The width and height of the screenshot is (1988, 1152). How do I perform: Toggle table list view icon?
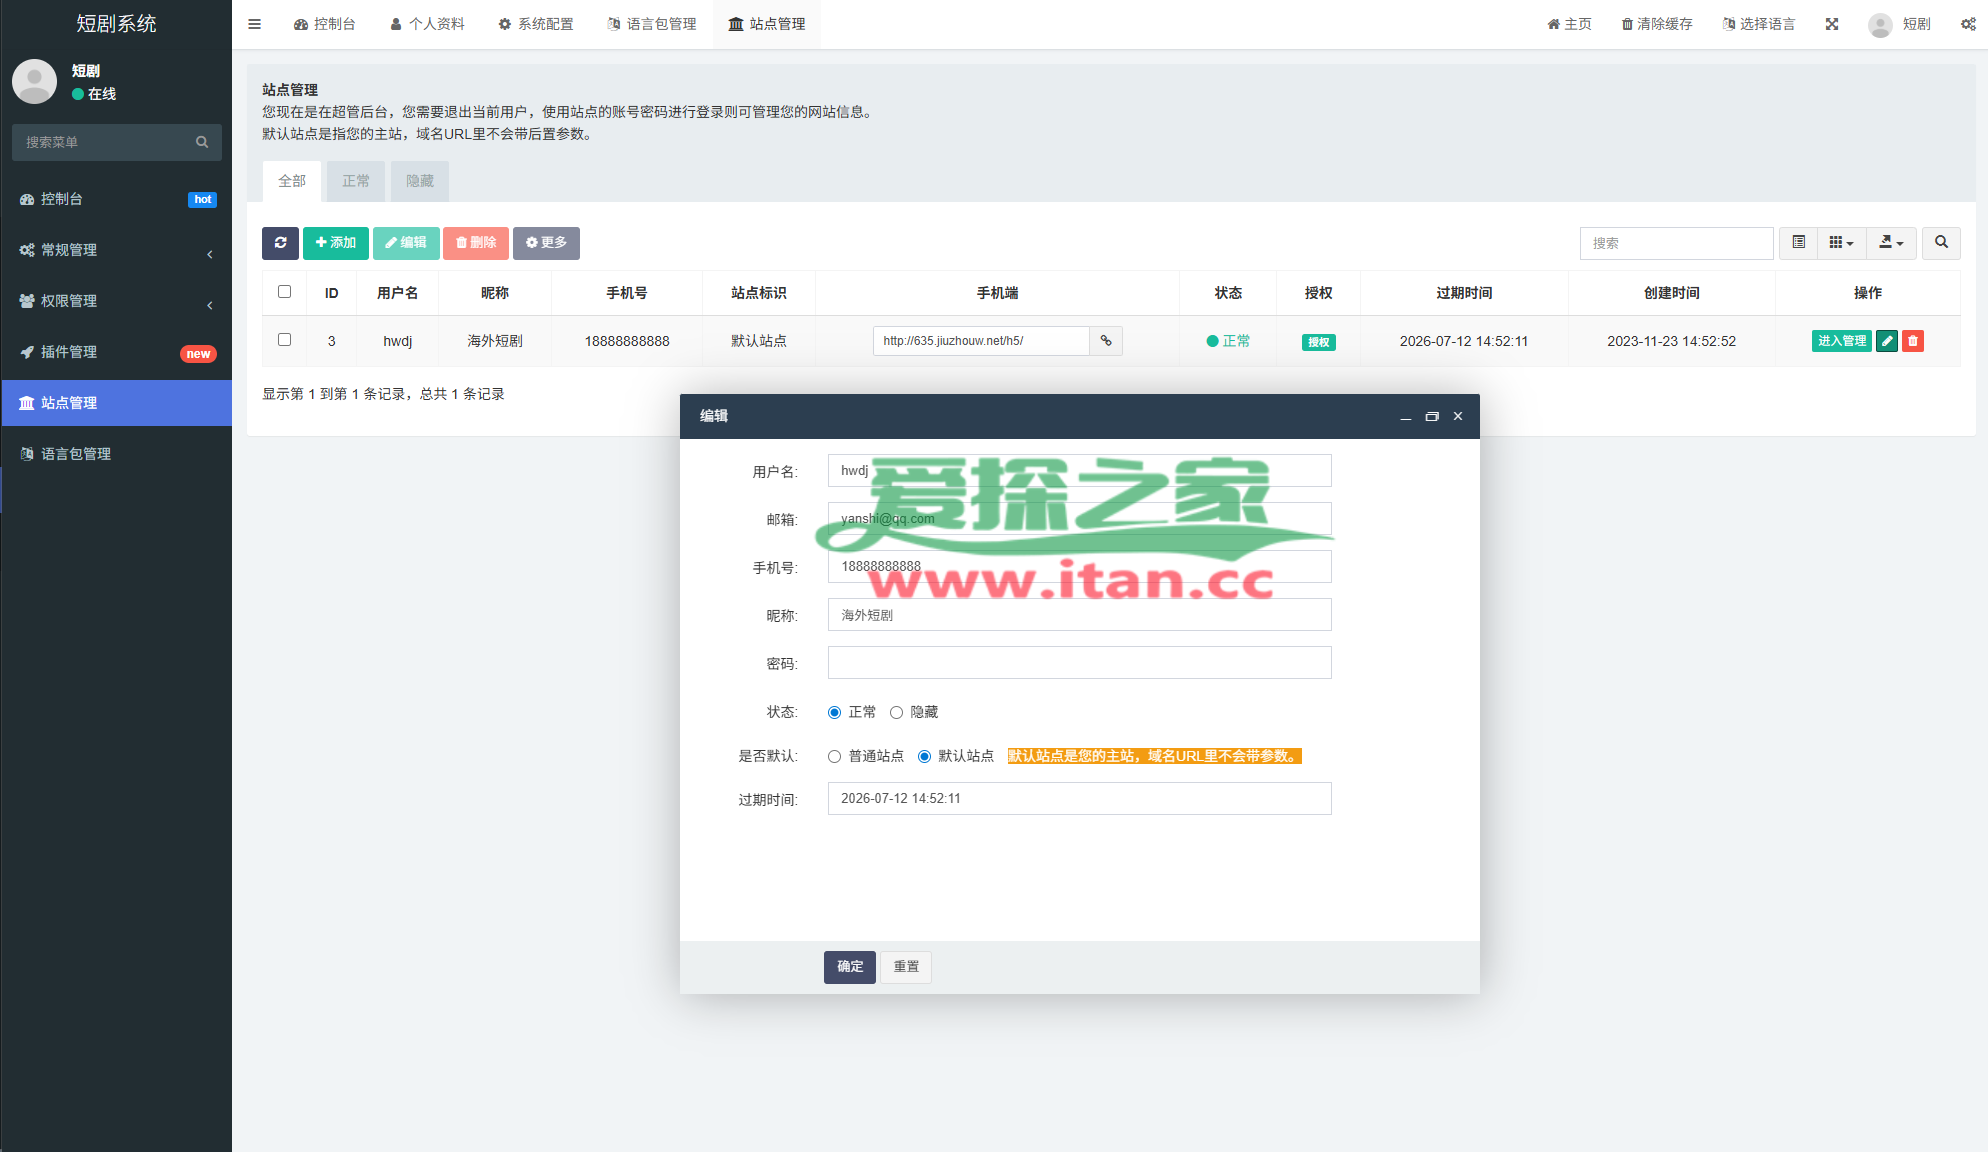(x=1798, y=243)
